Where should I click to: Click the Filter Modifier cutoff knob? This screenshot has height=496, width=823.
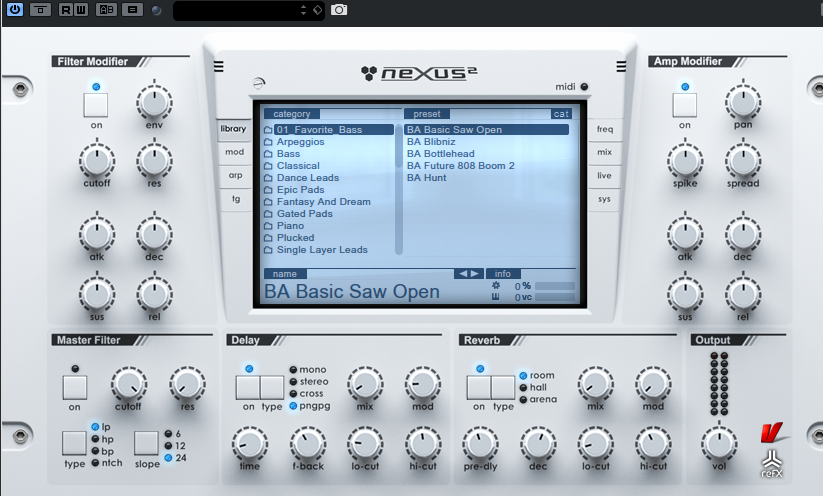(x=97, y=160)
